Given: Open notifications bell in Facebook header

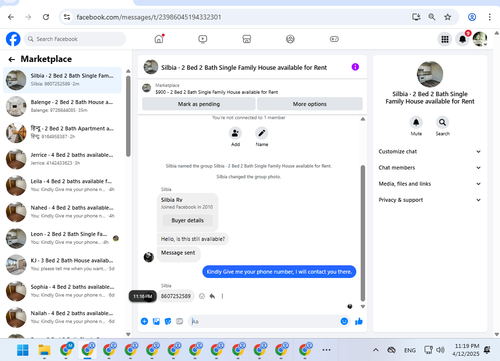Looking at the screenshot, I should [463, 39].
